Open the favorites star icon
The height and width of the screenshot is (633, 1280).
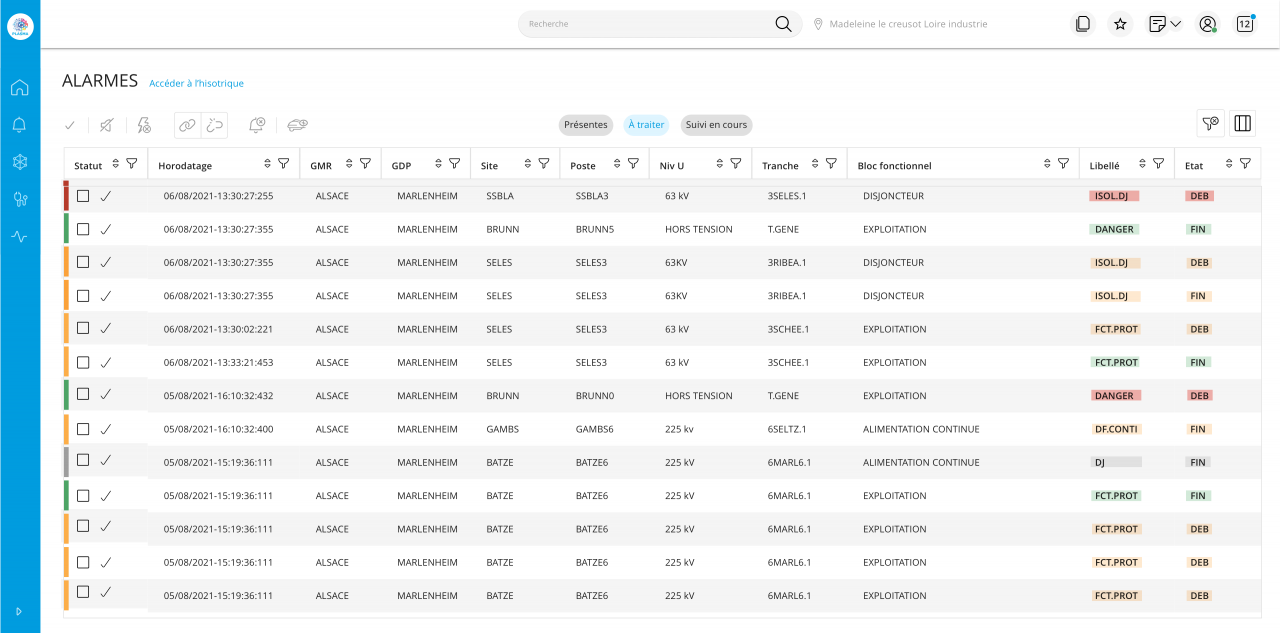click(1120, 24)
